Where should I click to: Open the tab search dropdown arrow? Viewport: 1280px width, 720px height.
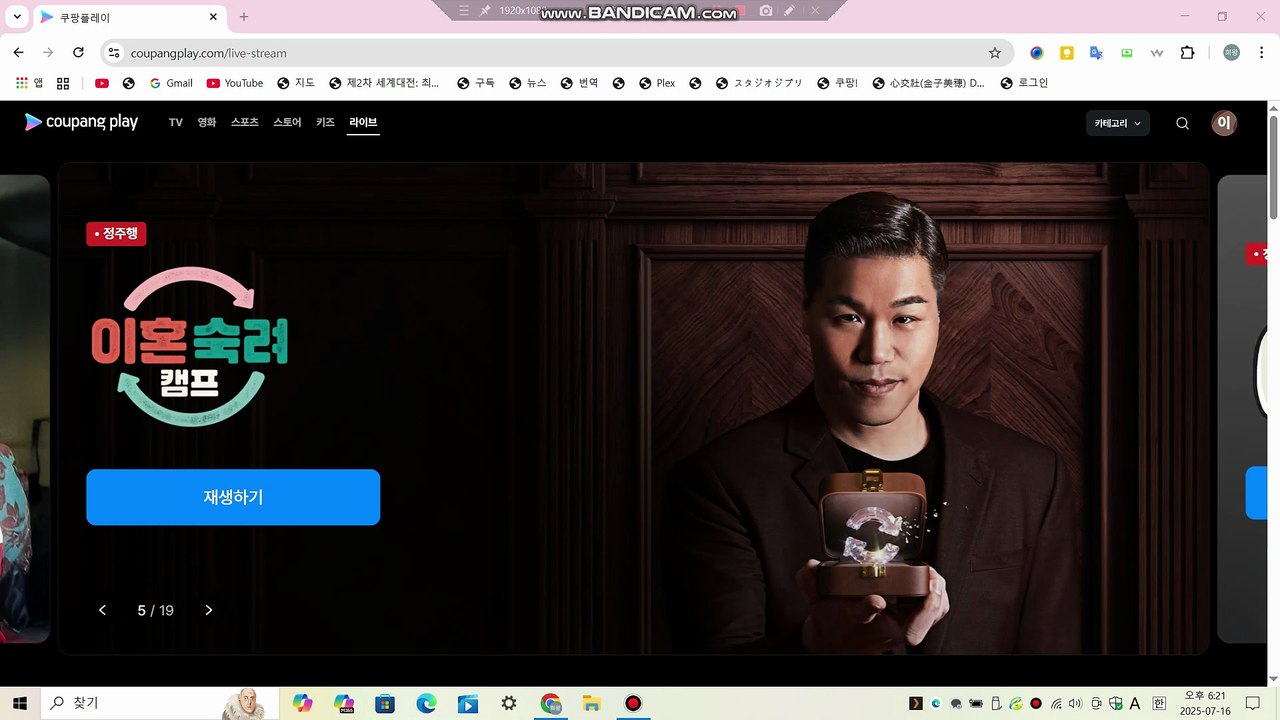coord(17,17)
